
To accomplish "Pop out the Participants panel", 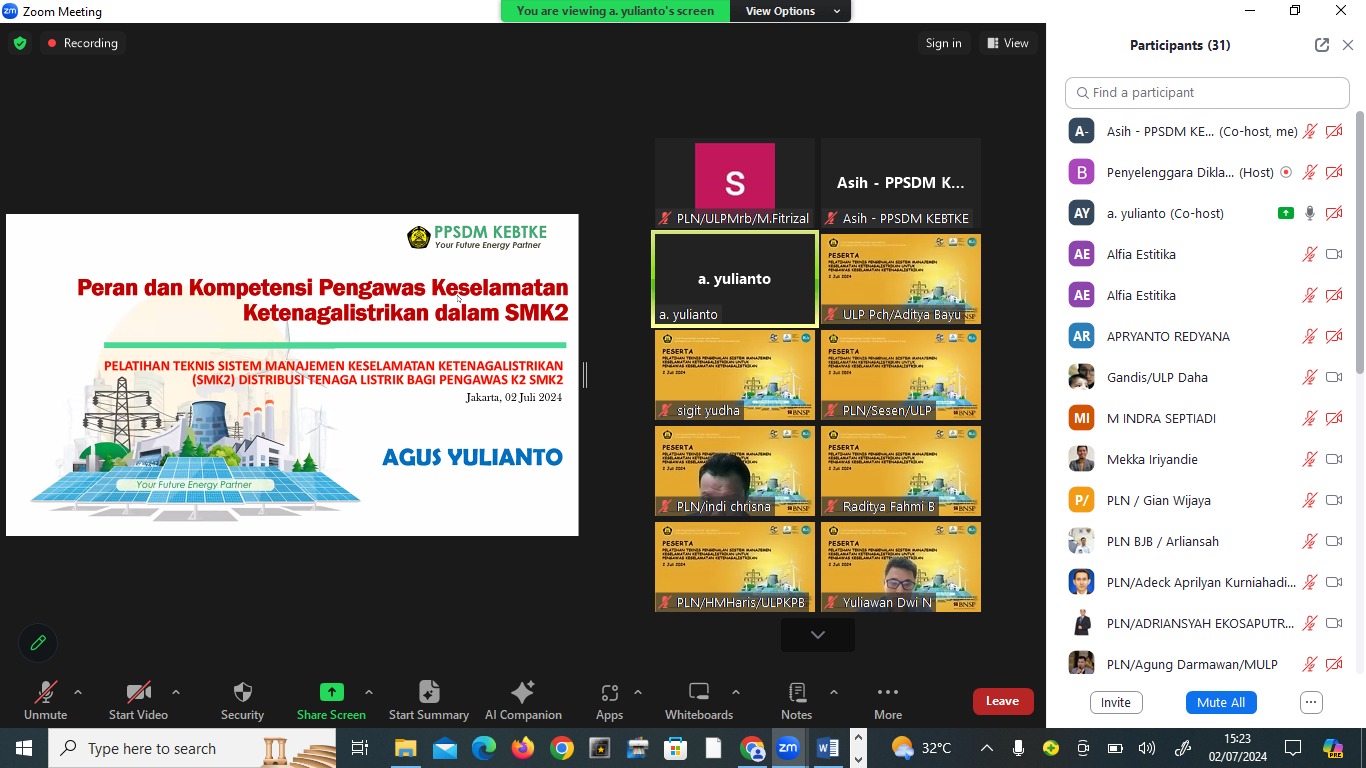I will tap(1322, 45).
